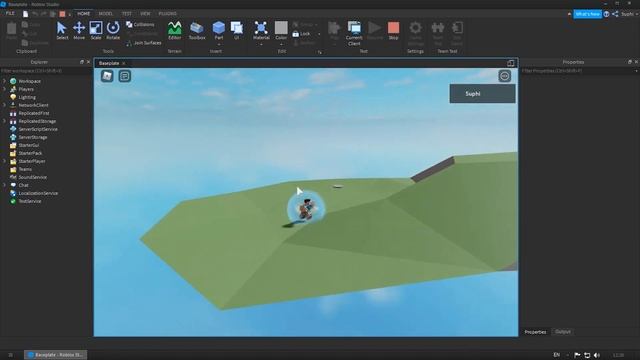Activate the Scale tool

pos(96,28)
